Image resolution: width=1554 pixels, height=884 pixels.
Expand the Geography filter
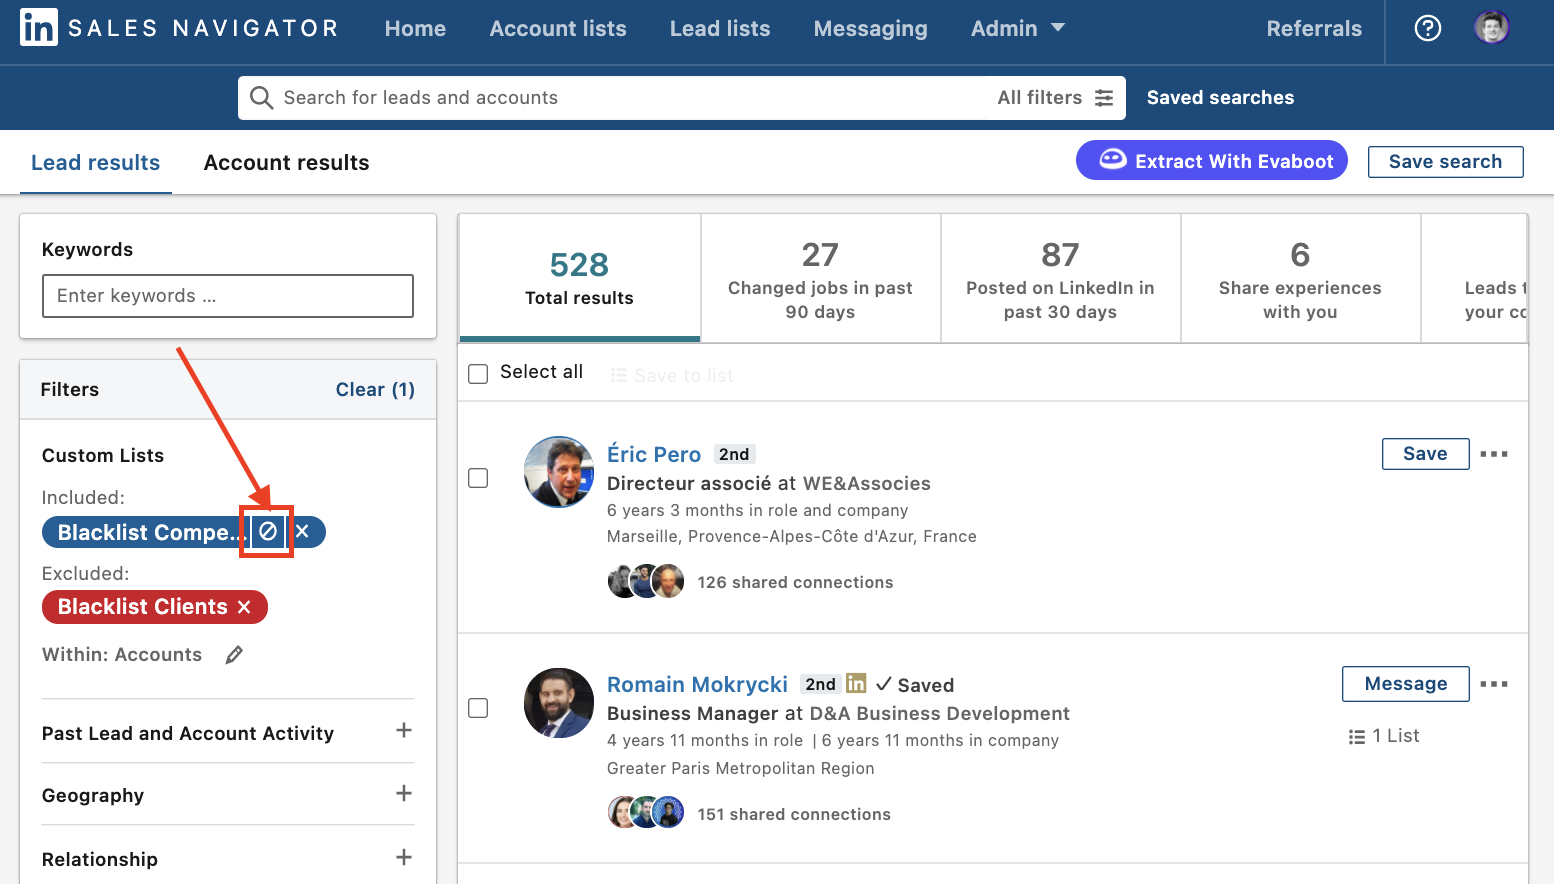(404, 793)
